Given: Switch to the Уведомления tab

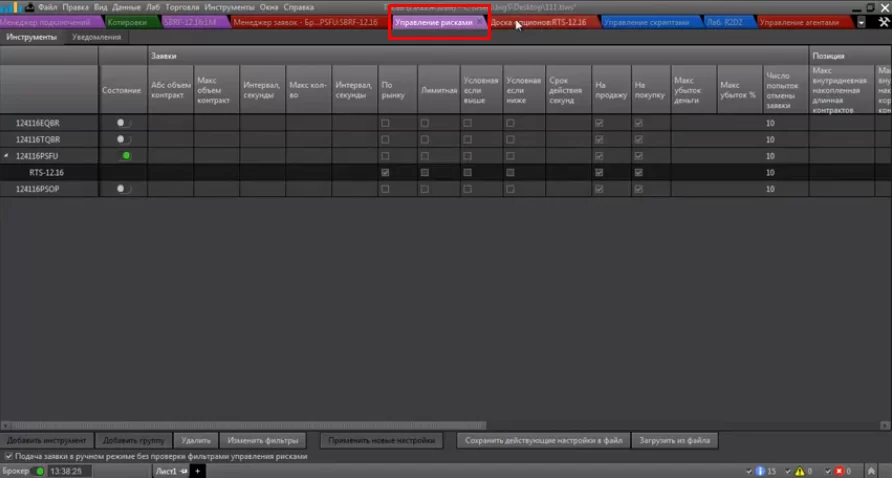Looking at the screenshot, I should [97, 37].
